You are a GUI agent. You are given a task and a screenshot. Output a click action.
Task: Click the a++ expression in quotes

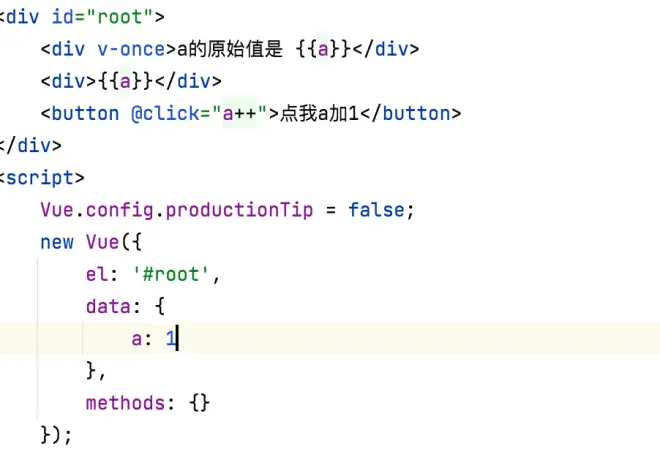tap(239, 114)
